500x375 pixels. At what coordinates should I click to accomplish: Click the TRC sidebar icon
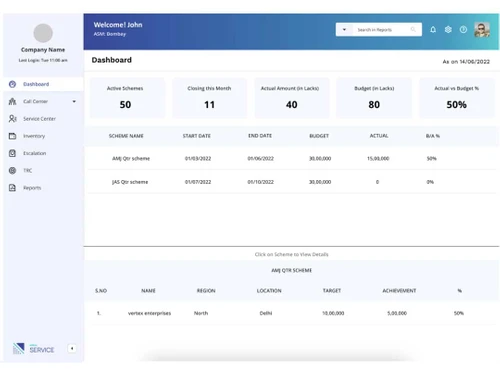coord(12,171)
